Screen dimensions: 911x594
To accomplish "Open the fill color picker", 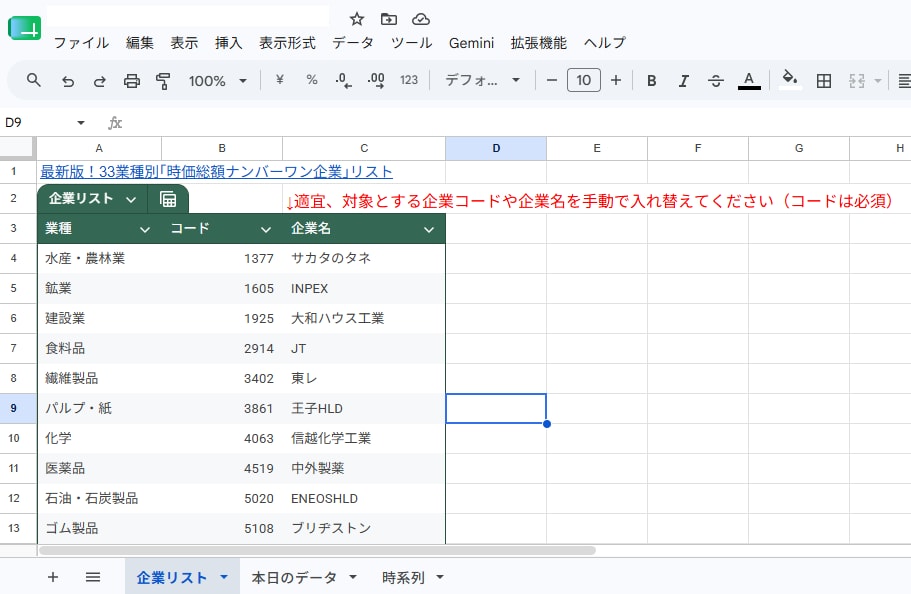I will 790,80.
